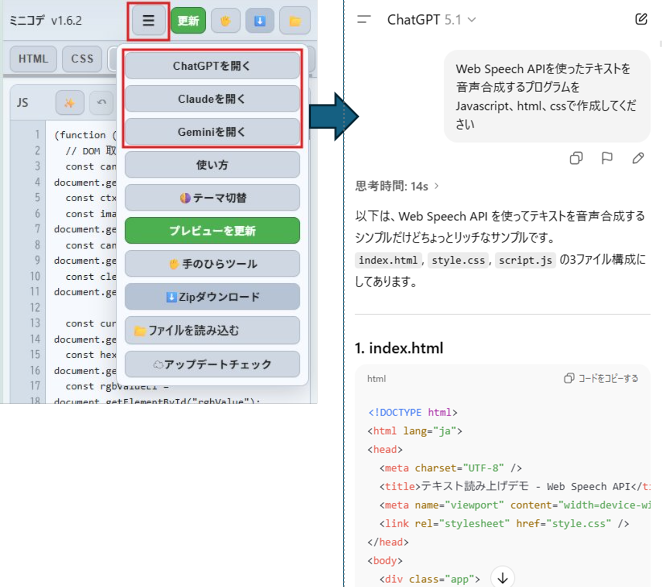This screenshot has height=587, width=662.
Task: Choose Geminiを開く in the menu
Action: [x=212, y=132]
